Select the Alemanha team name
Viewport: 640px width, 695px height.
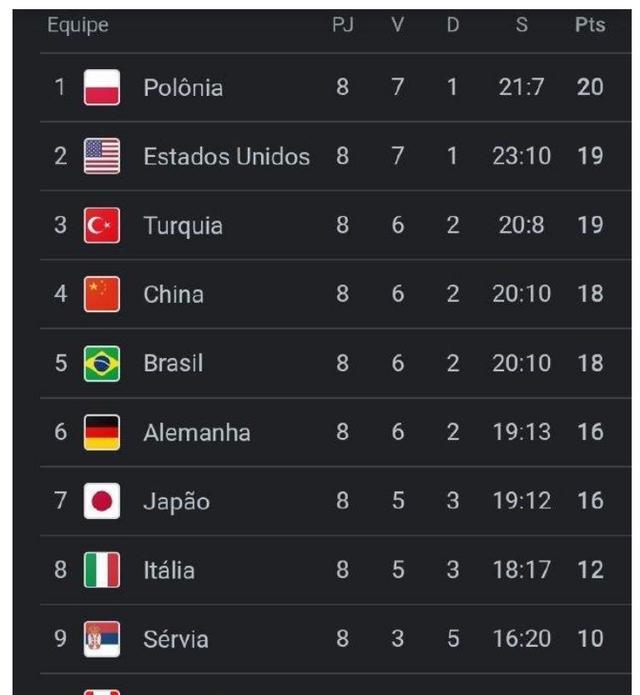tap(197, 433)
